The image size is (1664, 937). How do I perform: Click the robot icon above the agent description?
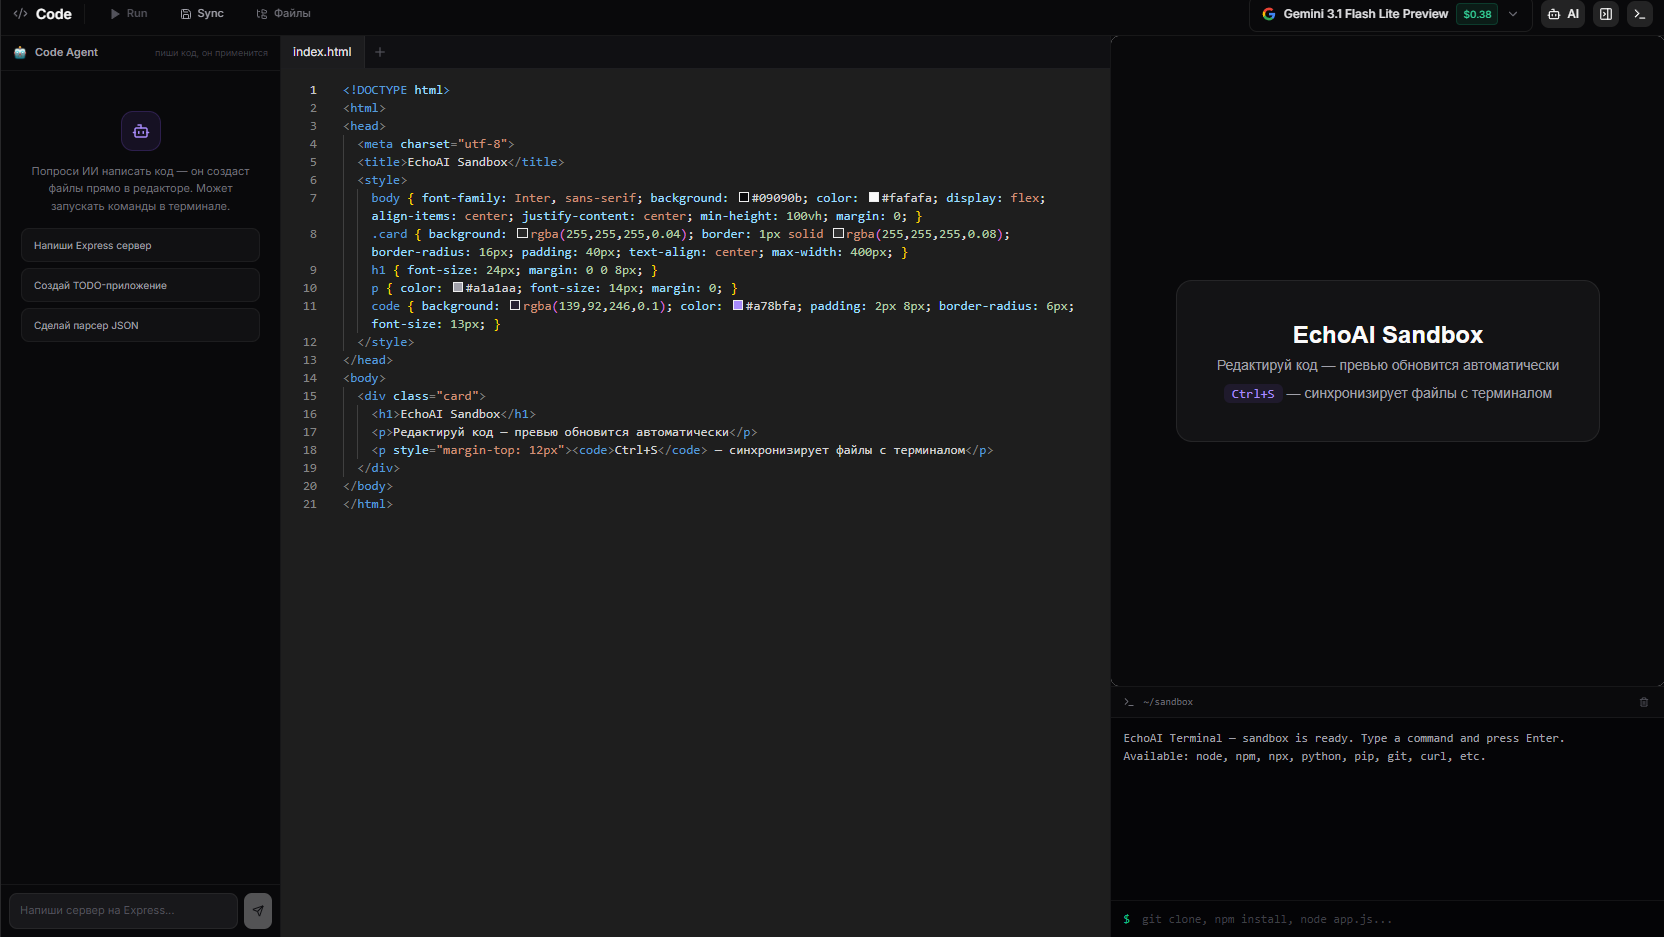(140, 131)
